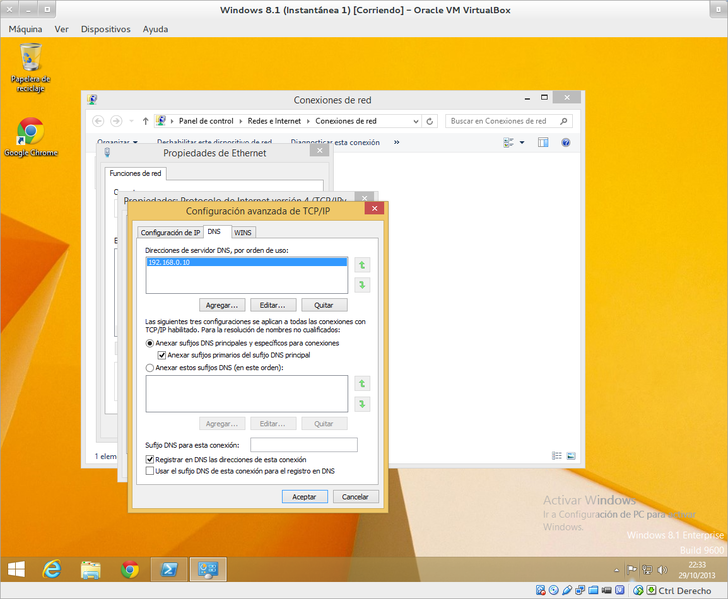Switch to the Control Panel taskbar item

[x=208, y=569]
